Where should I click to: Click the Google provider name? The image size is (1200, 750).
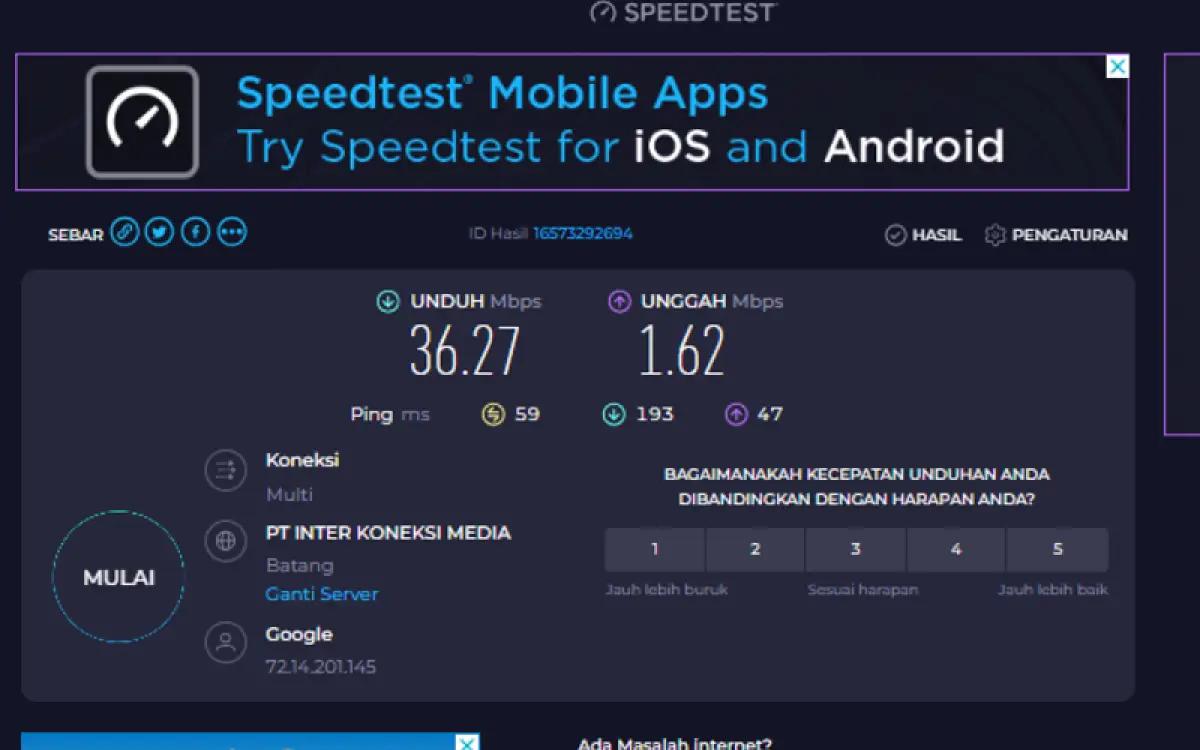(299, 635)
